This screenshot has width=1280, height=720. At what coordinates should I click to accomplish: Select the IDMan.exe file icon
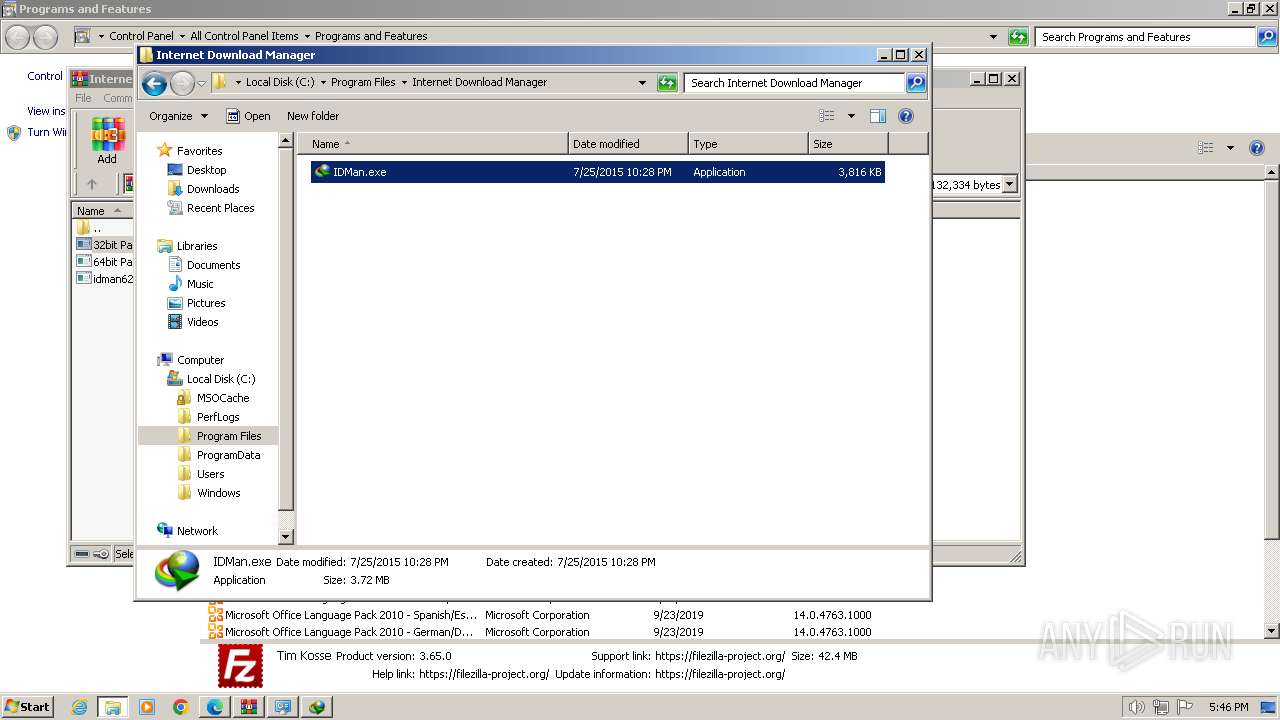pos(322,172)
